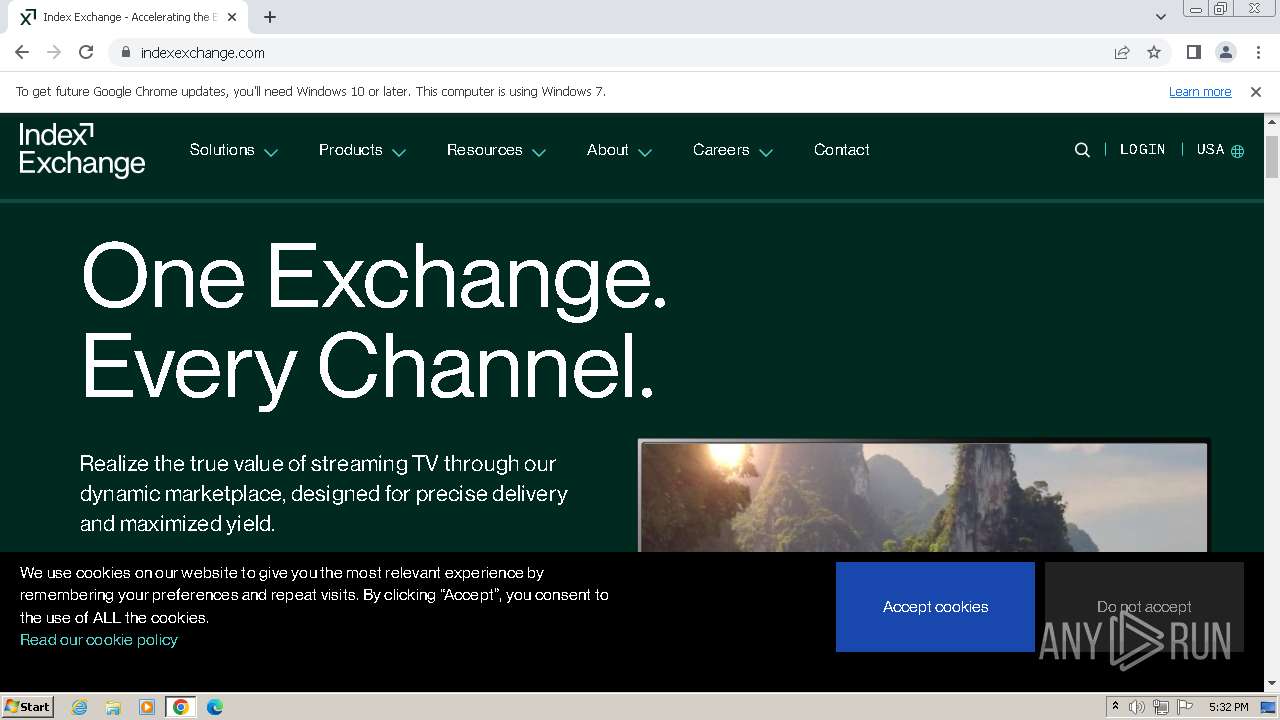Close the Index Exchange tab
Viewport: 1280px width, 720px height.
point(232,17)
